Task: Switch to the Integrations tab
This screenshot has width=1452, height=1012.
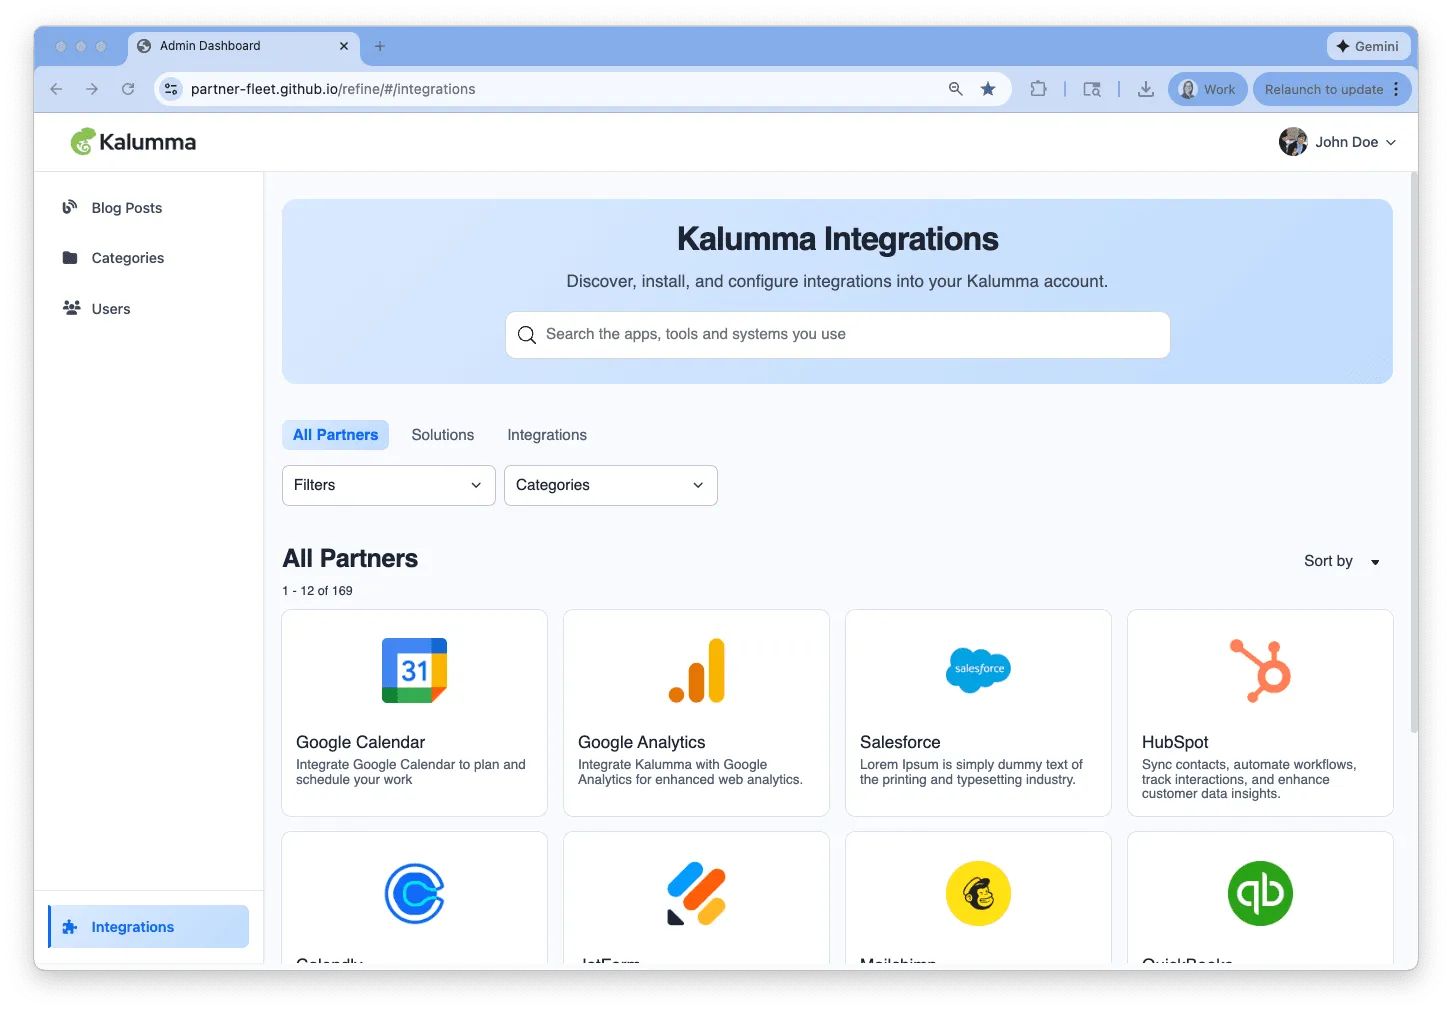Action: click(x=547, y=435)
